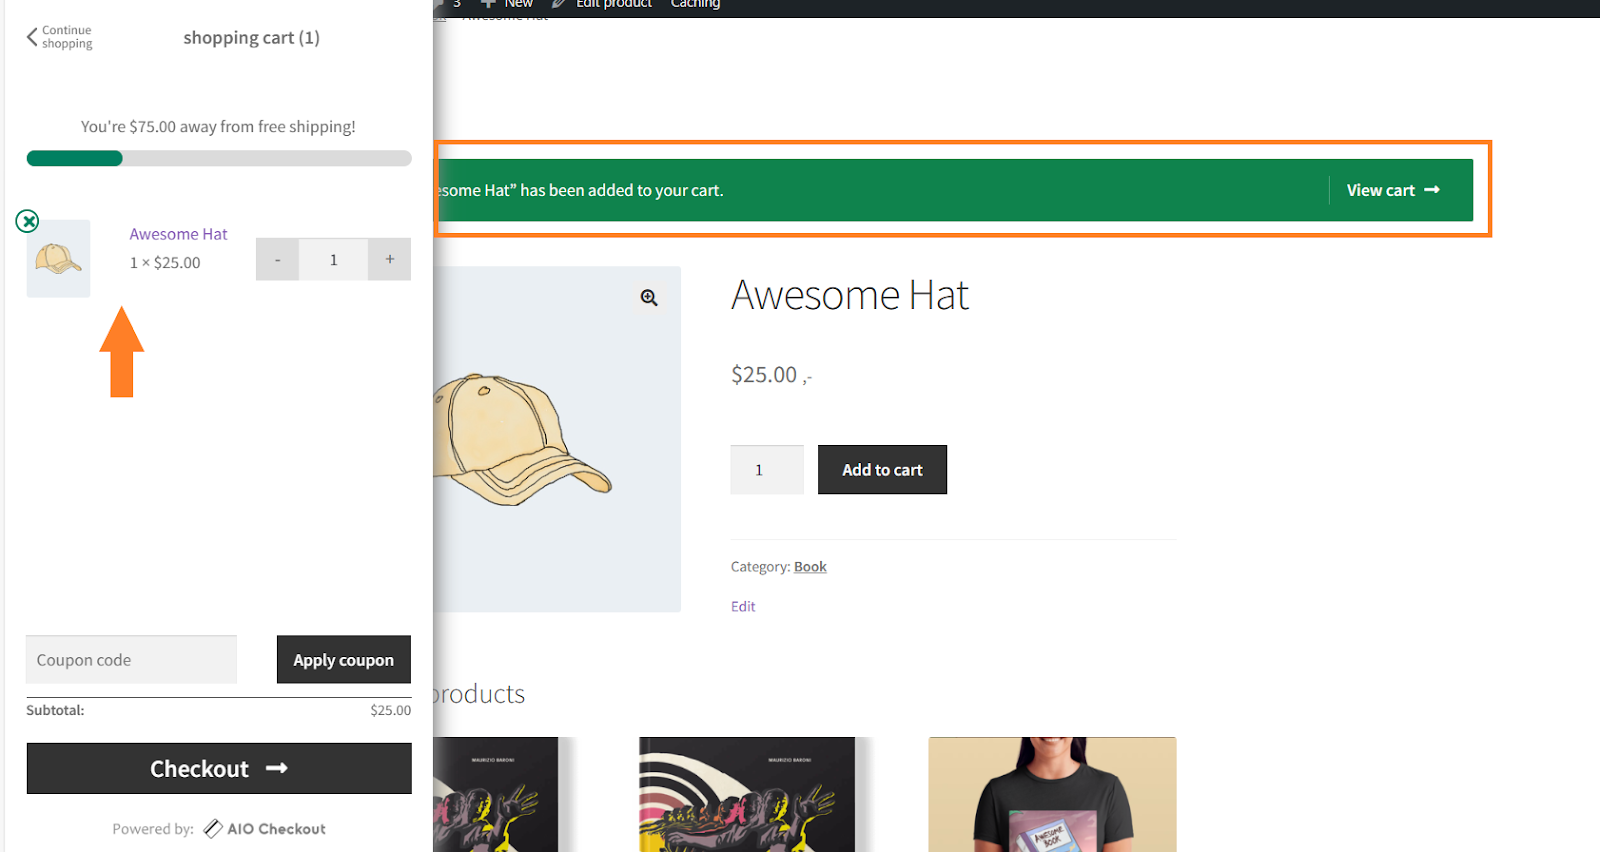Open the T-shirt related product image
The image size is (1600, 852).
point(1052,795)
